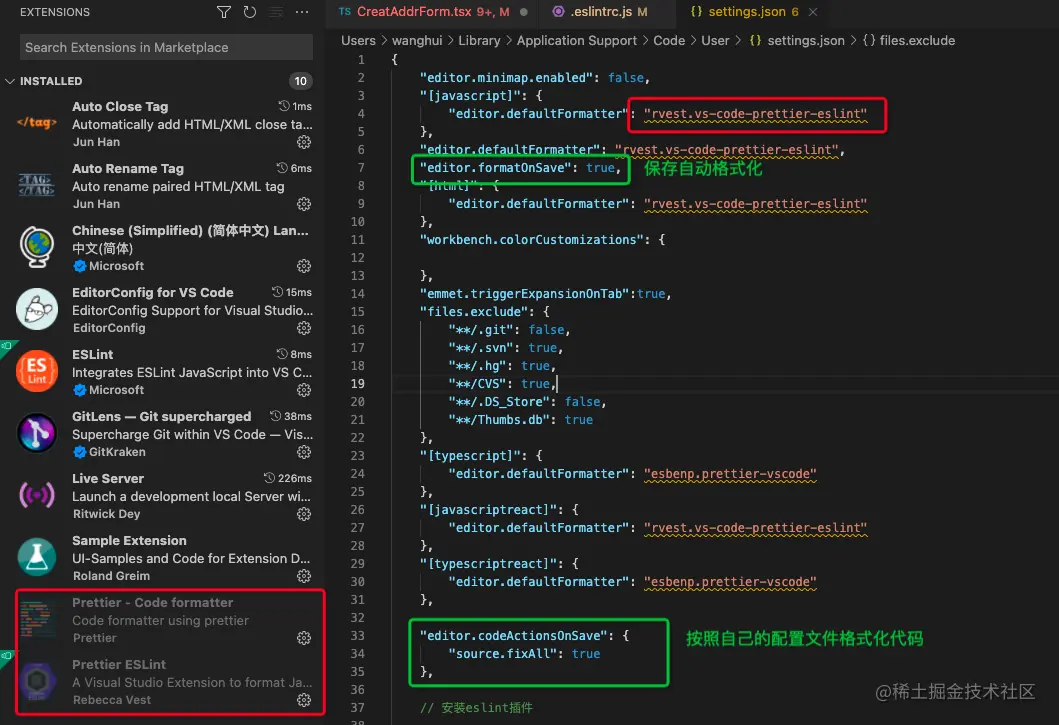
Task: Click Rebecca Vest publisher name
Action: 112,700
